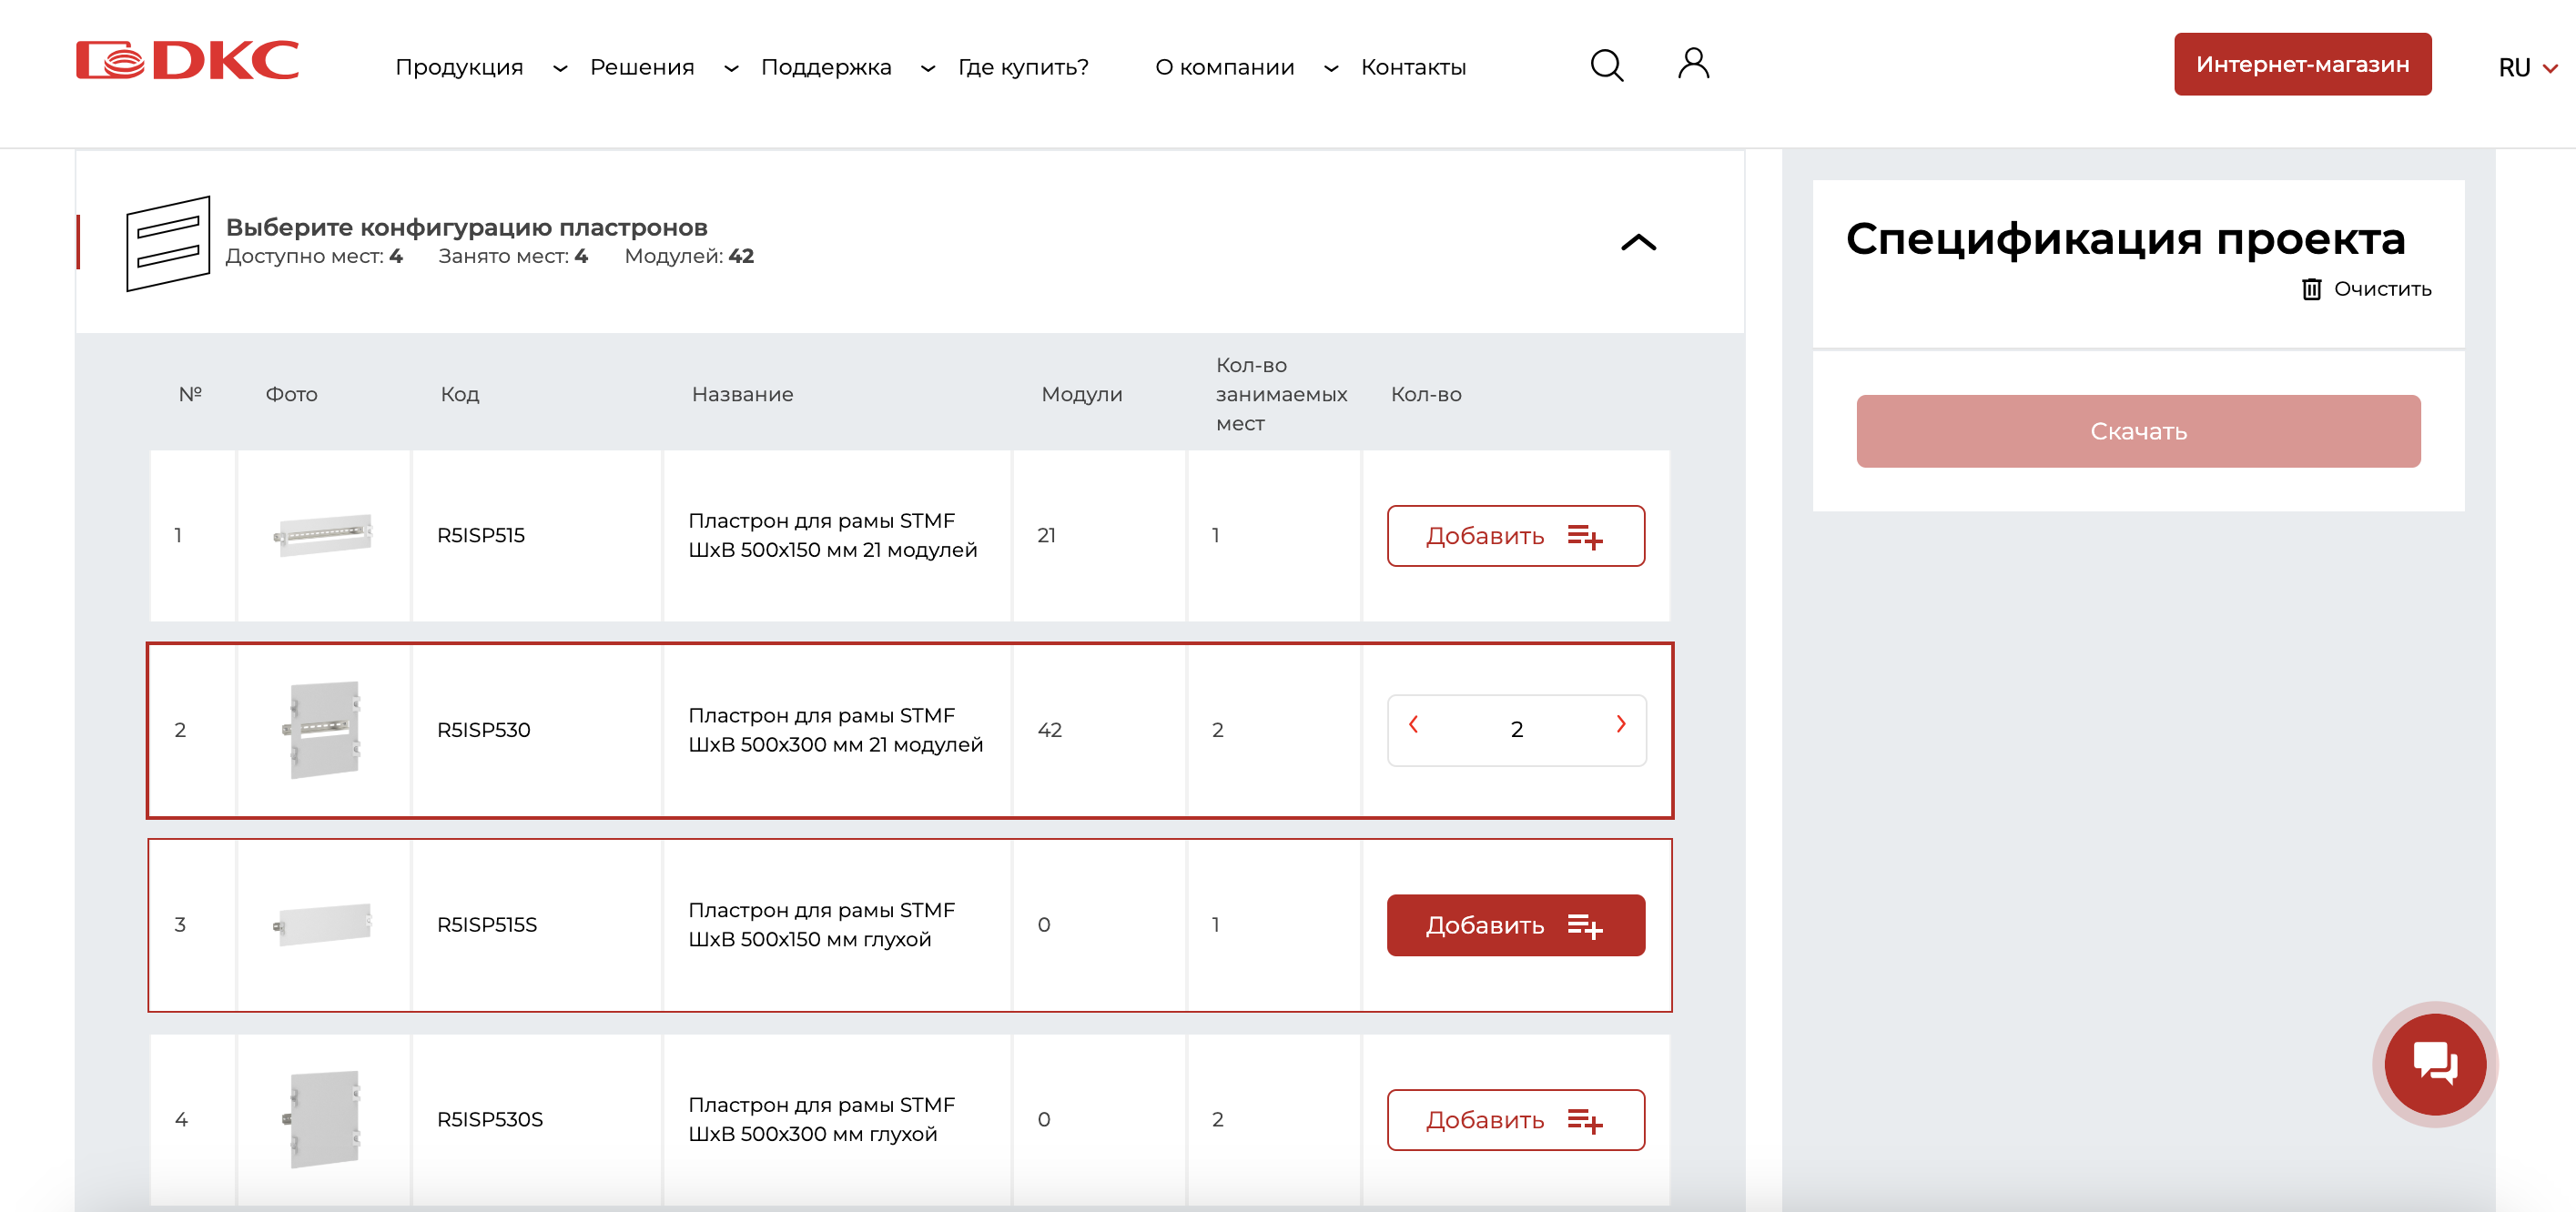Open the site search magnifier icon
The image size is (2576, 1212).
click(1607, 65)
